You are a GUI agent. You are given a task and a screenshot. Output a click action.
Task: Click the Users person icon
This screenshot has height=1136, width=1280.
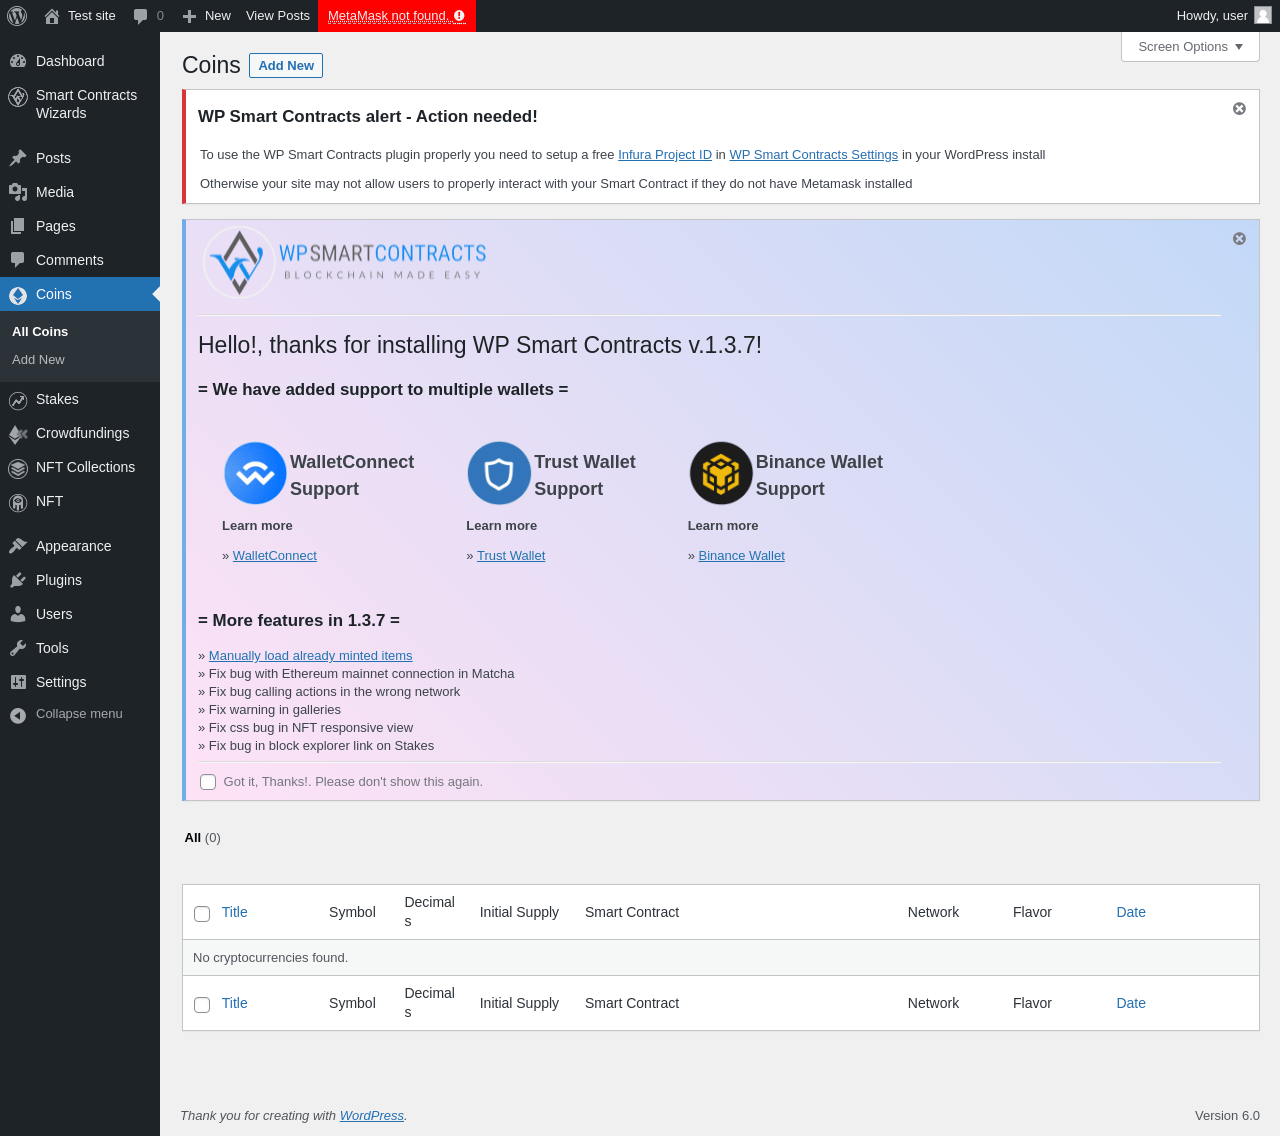(18, 614)
